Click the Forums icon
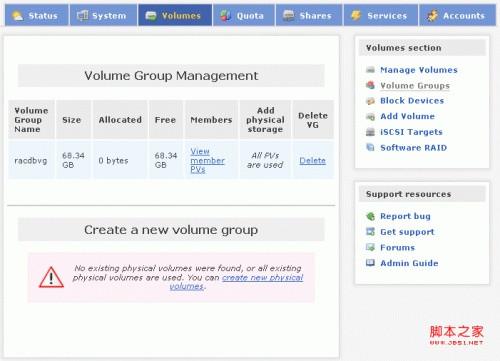This screenshot has width=500, height=361. pyautogui.click(x=370, y=247)
